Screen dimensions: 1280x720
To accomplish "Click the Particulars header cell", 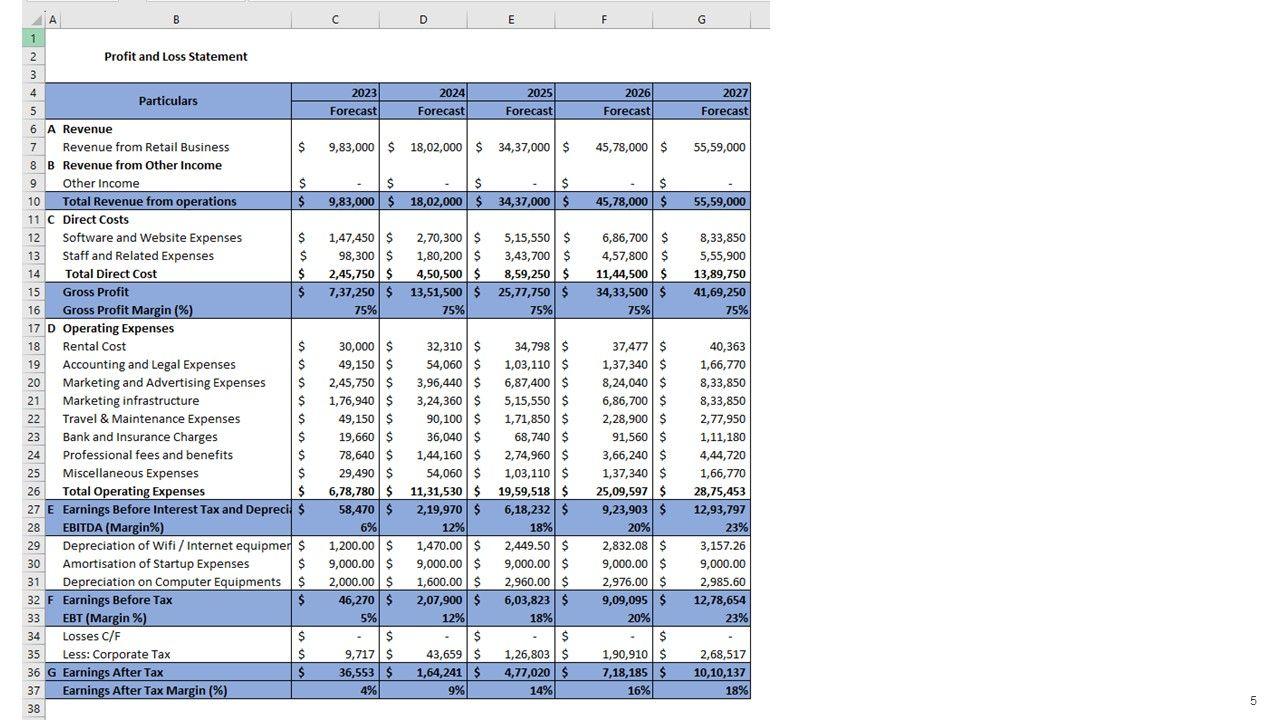I will 168,101.
